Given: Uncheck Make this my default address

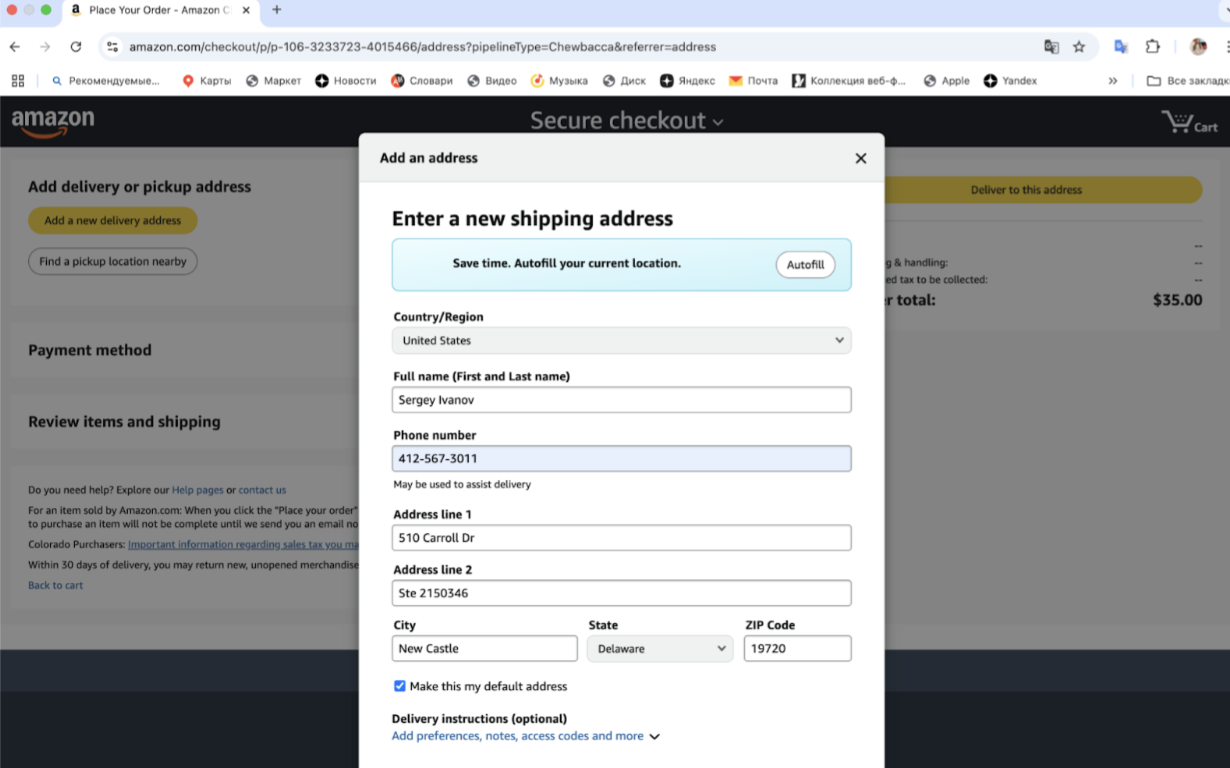Looking at the screenshot, I should point(400,686).
